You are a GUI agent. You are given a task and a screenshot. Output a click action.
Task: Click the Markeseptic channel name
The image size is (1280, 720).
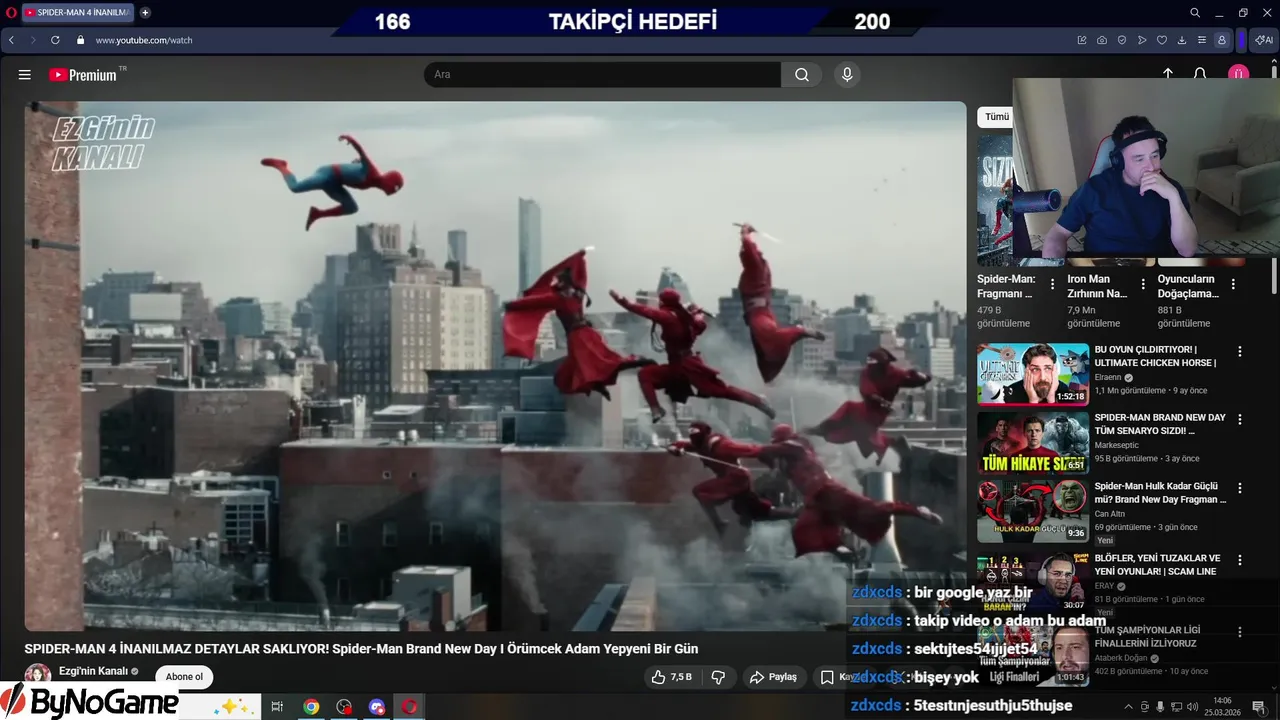point(1118,445)
